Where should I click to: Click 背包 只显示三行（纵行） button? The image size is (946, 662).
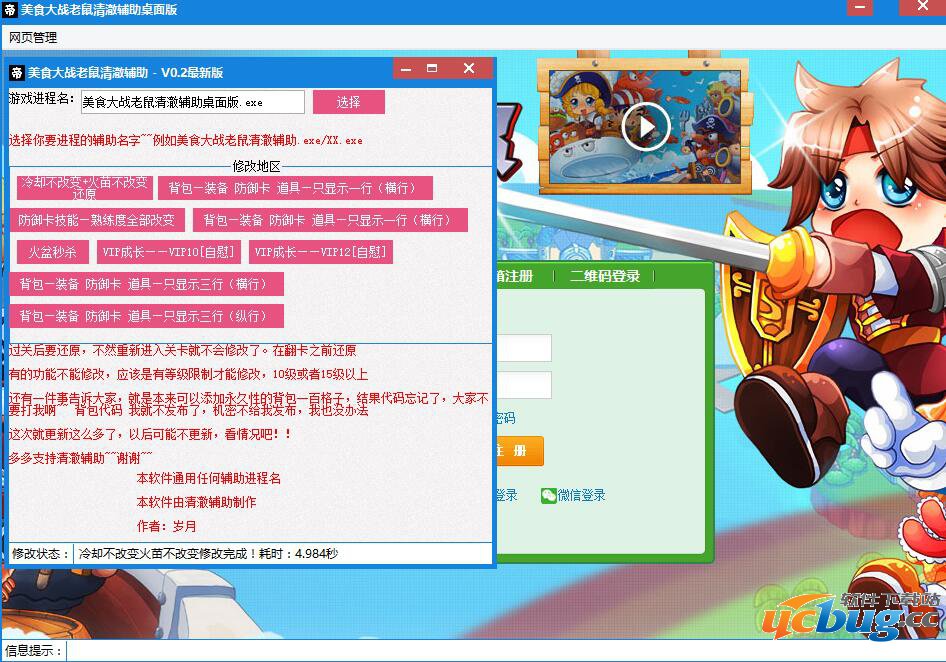pos(146,316)
